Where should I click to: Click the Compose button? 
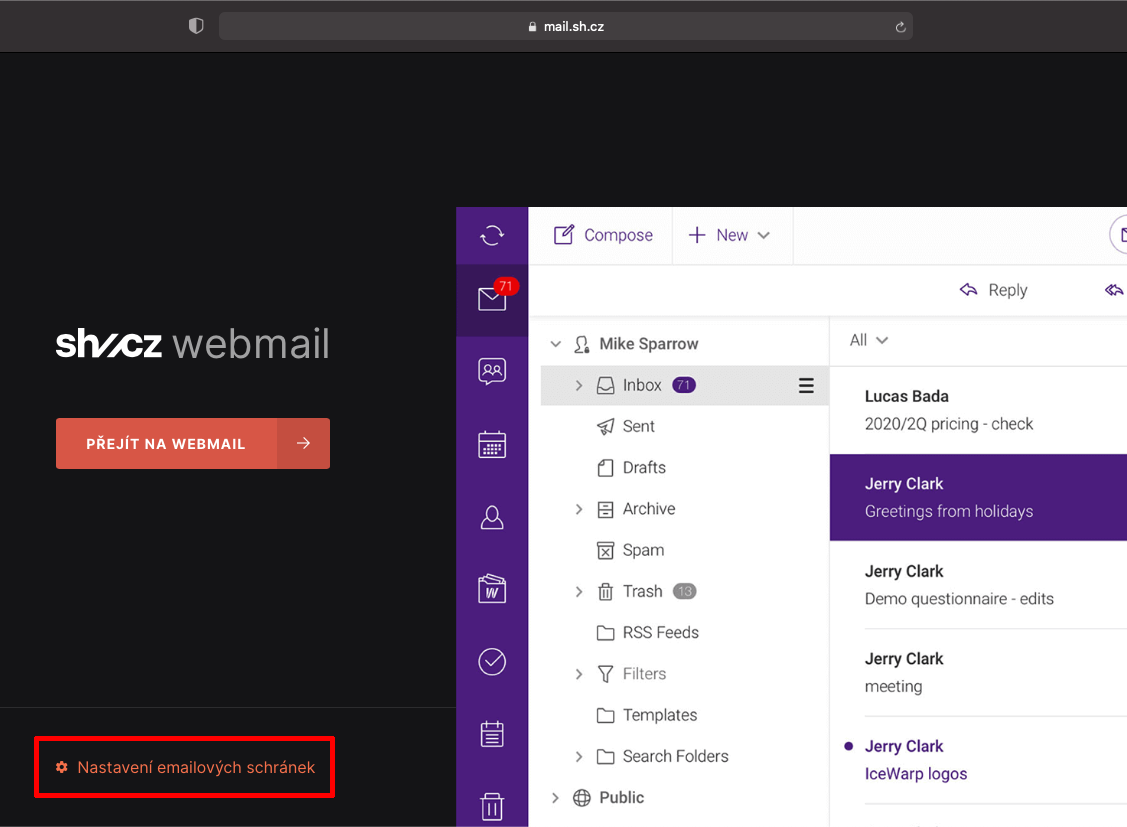603,235
